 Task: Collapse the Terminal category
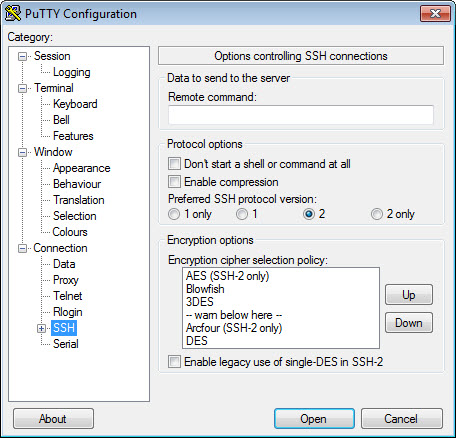pos(22,88)
